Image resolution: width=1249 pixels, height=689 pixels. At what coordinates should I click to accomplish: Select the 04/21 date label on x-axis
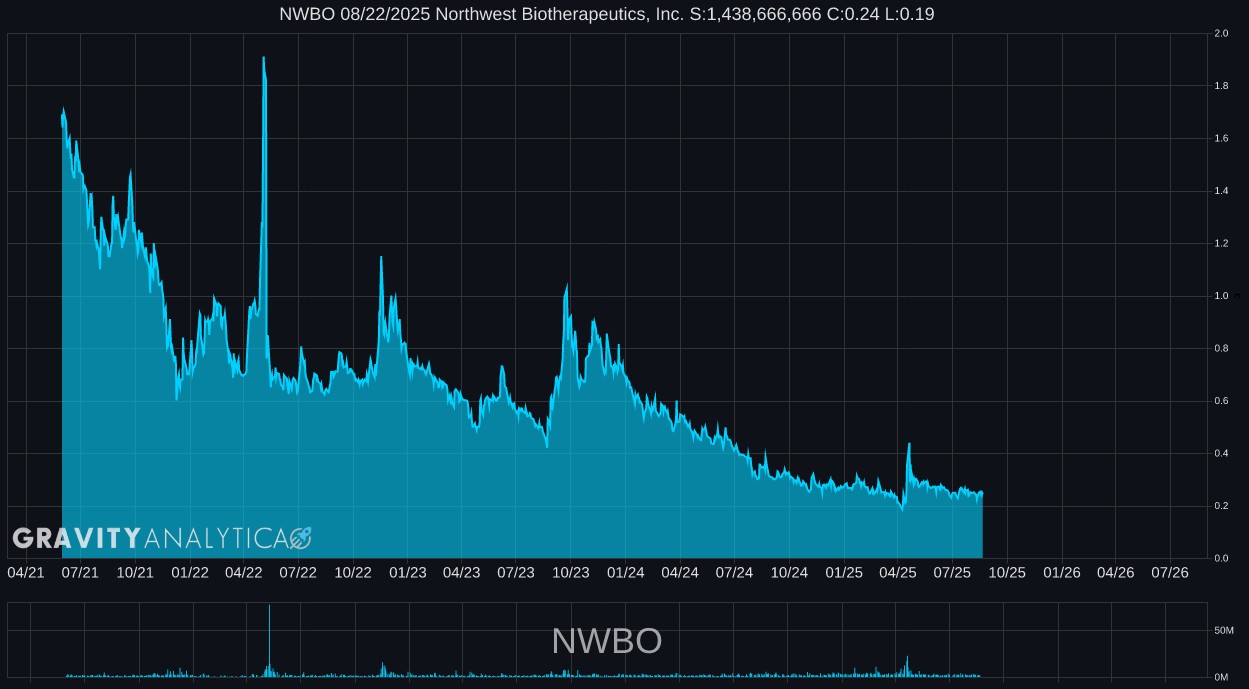(x=26, y=572)
